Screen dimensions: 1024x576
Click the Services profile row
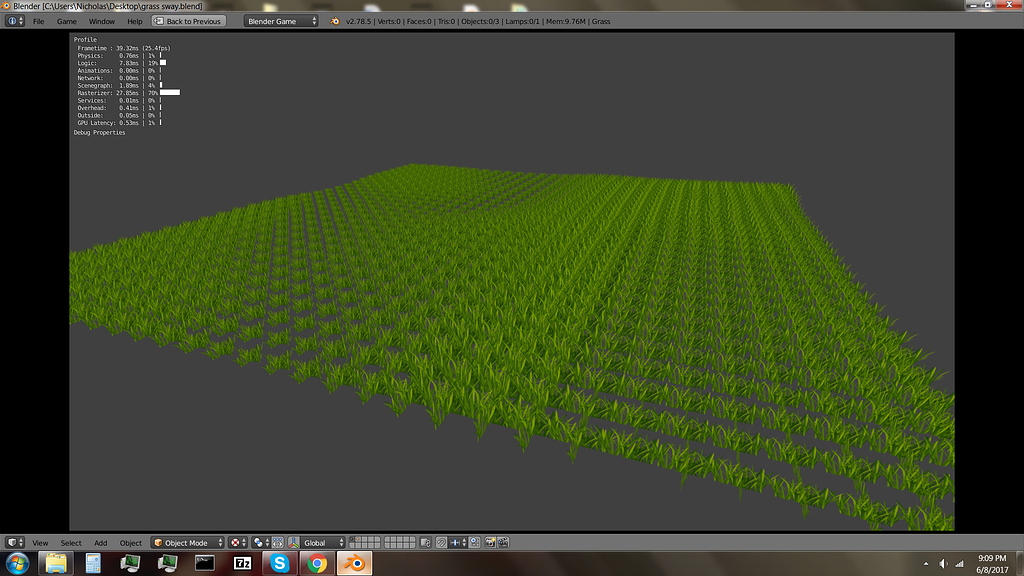pyautogui.click(x=119, y=101)
